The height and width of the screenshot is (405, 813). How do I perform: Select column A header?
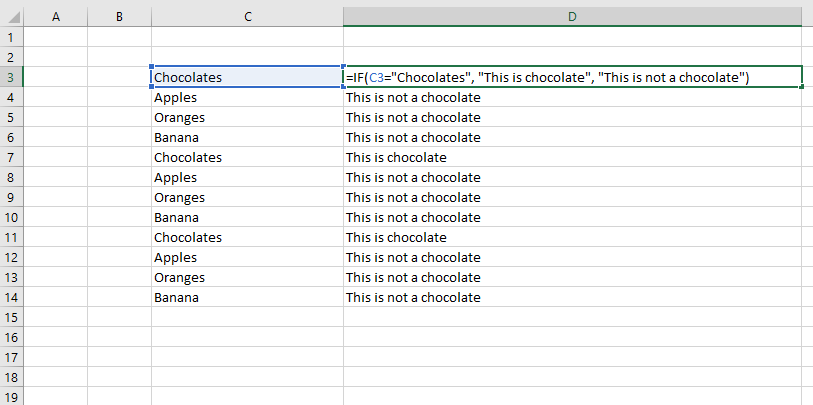pos(54,17)
